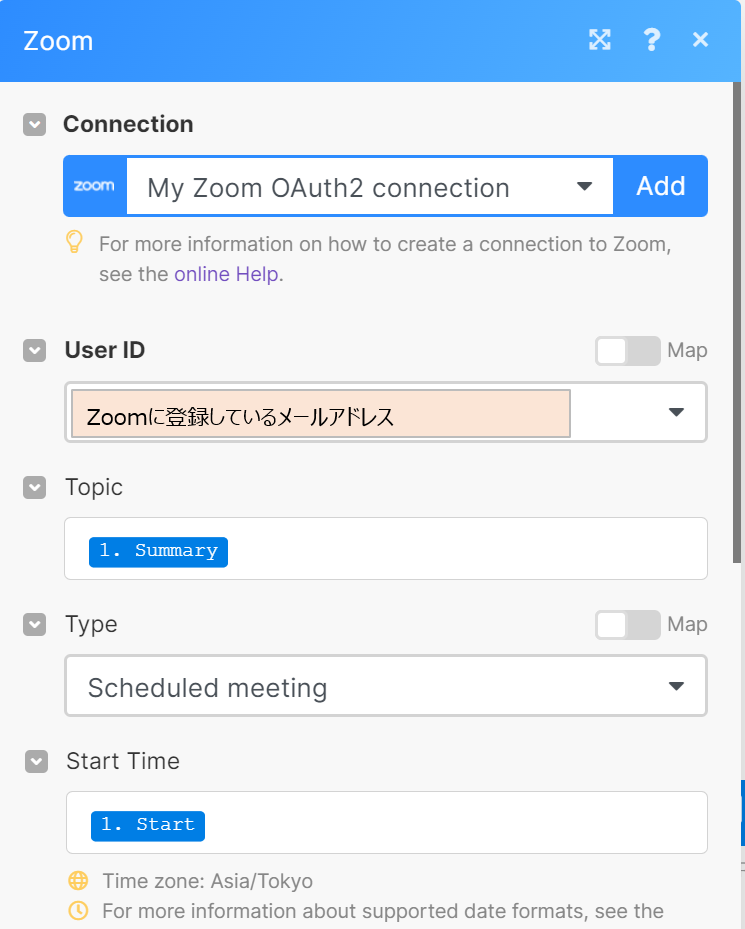The width and height of the screenshot is (745, 929).
Task: Click the dialog vertical scrollbar
Action: [737, 323]
